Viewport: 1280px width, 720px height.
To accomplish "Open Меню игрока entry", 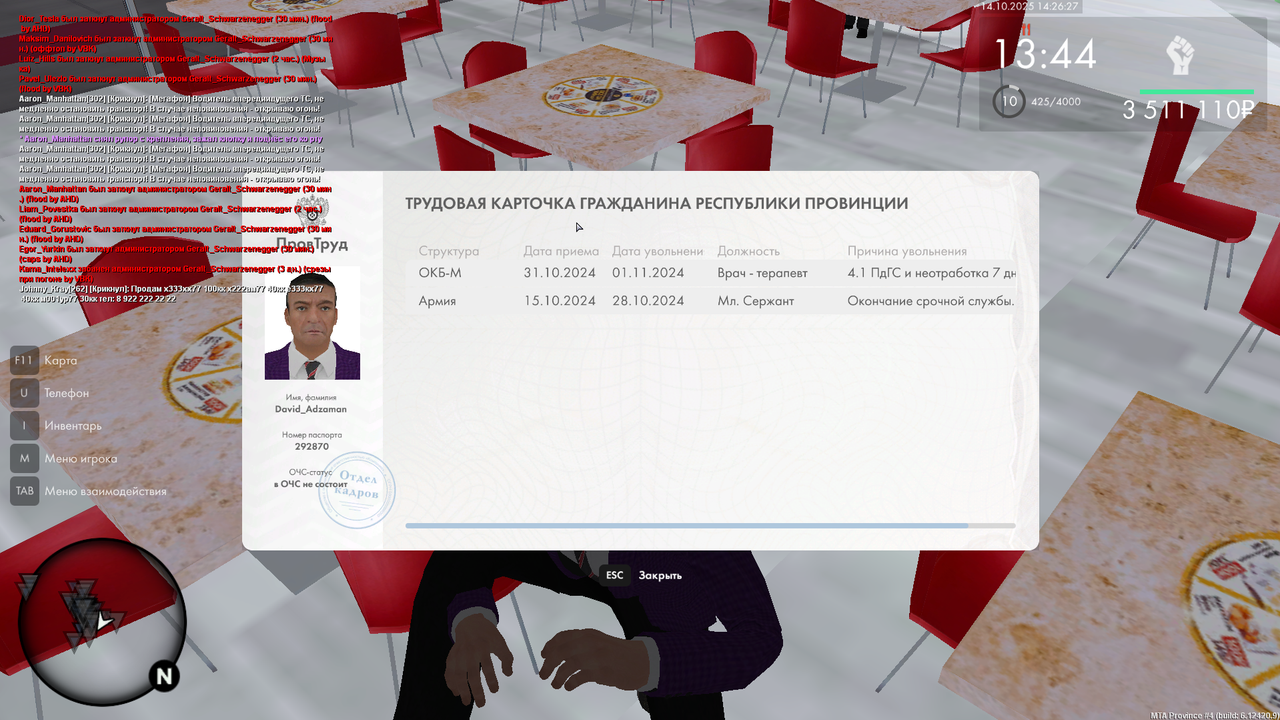I will [81, 459].
